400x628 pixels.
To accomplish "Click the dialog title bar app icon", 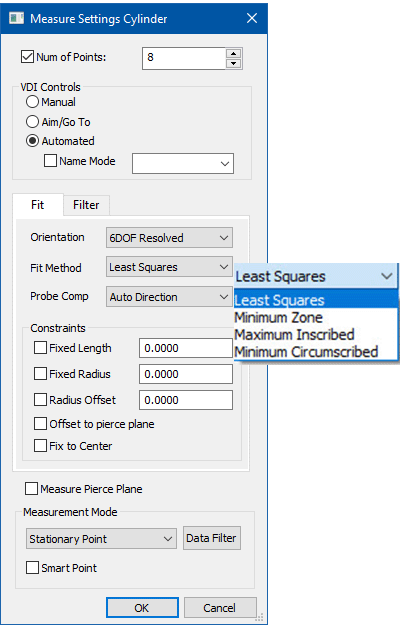I will 16,18.
